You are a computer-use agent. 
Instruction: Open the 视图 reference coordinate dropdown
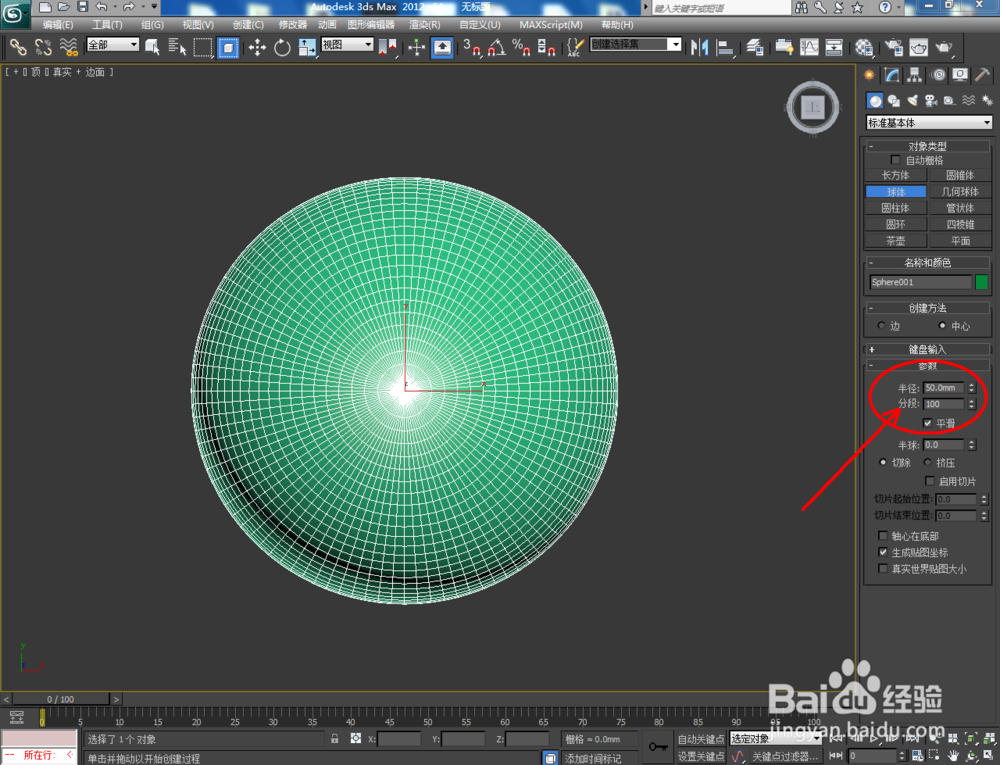click(x=347, y=45)
